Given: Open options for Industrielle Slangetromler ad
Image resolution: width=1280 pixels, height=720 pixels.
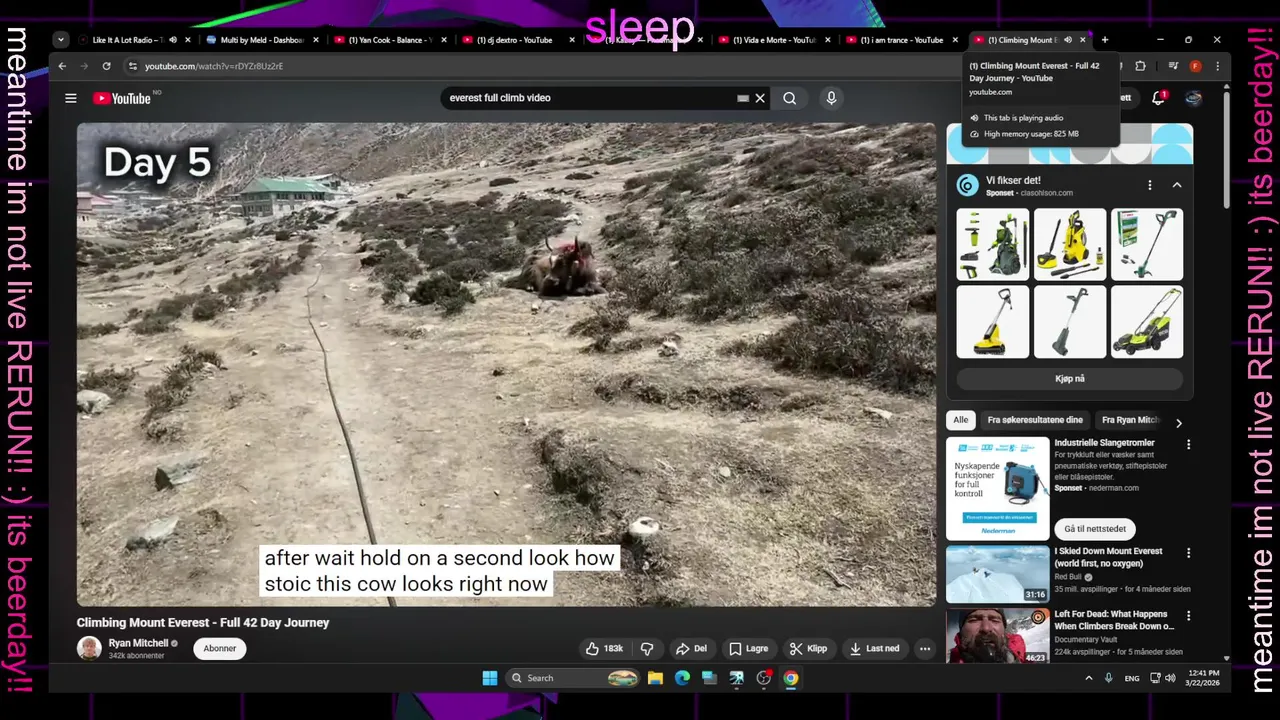Looking at the screenshot, I should (1188, 444).
